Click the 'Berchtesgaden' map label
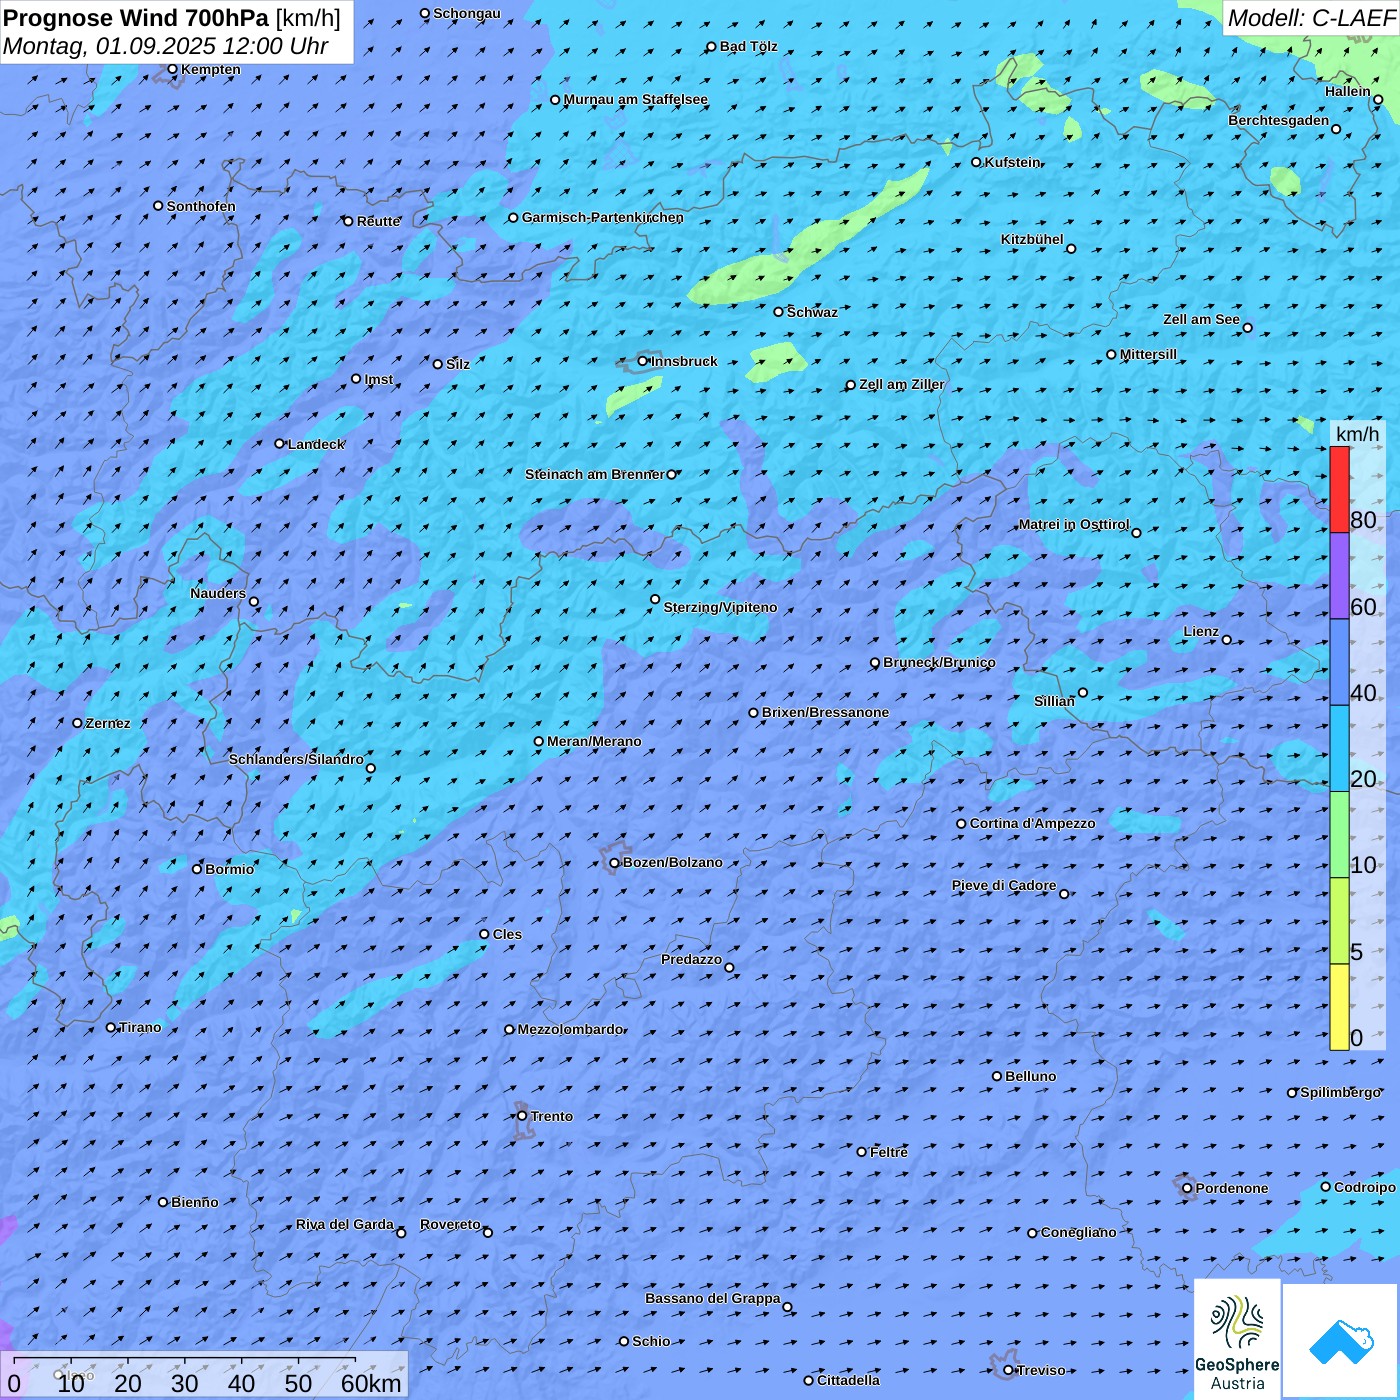1400x1400 pixels. click(x=1278, y=120)
